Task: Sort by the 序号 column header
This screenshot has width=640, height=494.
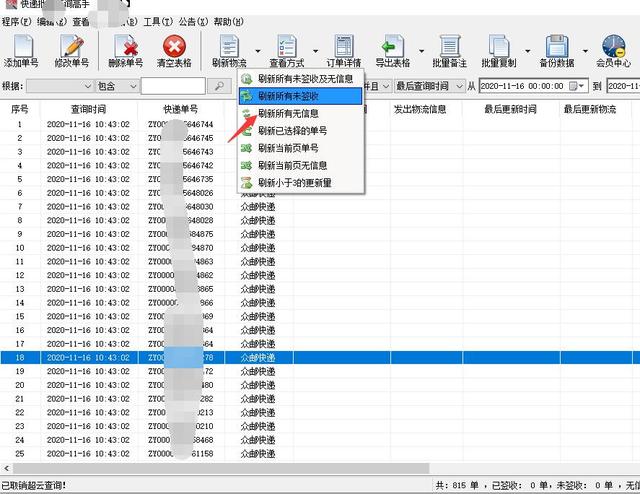Action: [20, 109]
